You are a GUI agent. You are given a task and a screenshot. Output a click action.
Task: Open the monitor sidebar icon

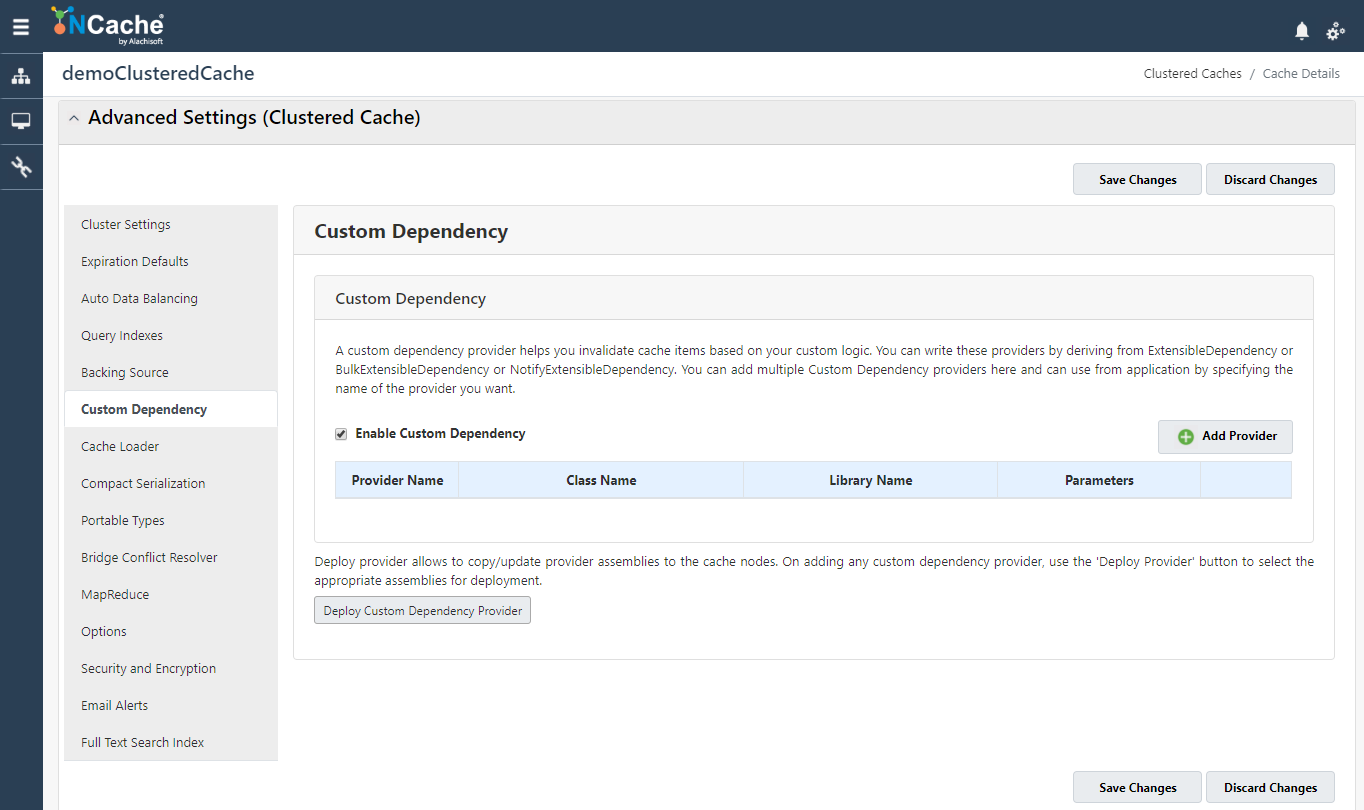point(21,121)
